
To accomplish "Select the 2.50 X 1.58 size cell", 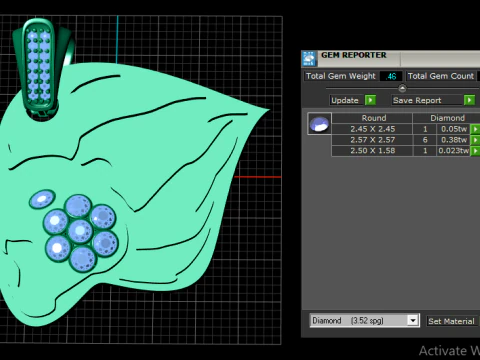I will coord(372,151).
